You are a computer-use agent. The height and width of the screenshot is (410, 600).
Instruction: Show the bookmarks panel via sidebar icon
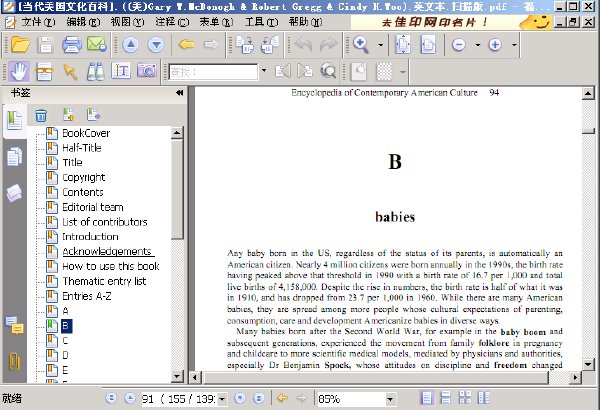point(14,120)
